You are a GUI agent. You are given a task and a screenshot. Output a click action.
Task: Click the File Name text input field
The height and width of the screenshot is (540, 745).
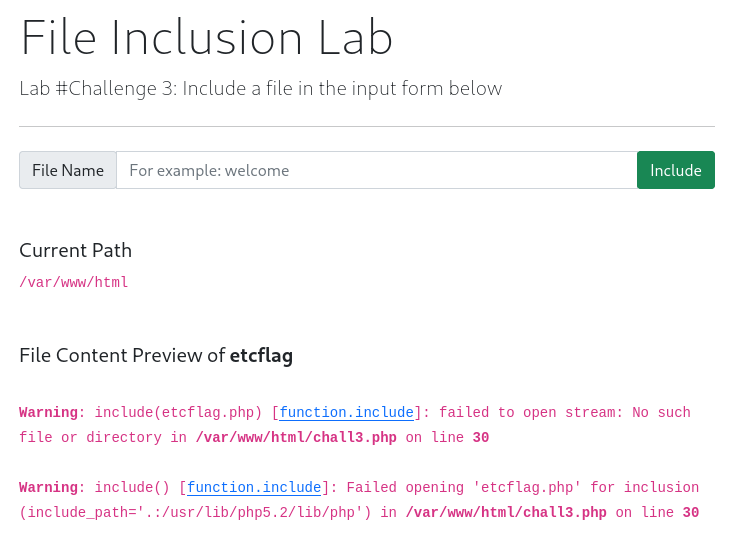pyautogui.click(x=377, y=170)
